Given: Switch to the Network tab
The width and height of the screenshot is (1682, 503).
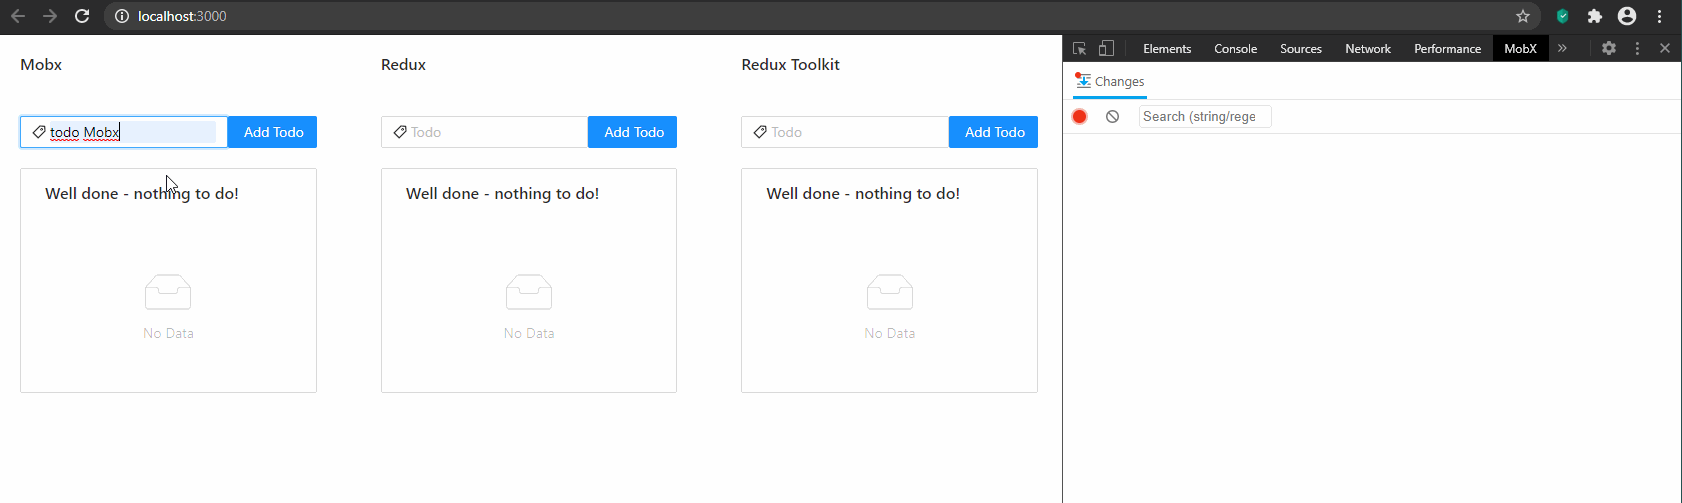Looking at the screenshot, I should pos(1368,48).
